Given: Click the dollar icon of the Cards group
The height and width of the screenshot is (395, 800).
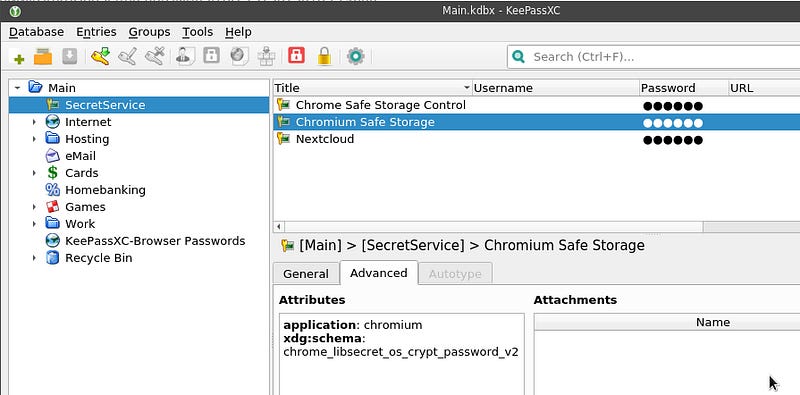Looking at the screenshot, I should (x=53, y=173).
